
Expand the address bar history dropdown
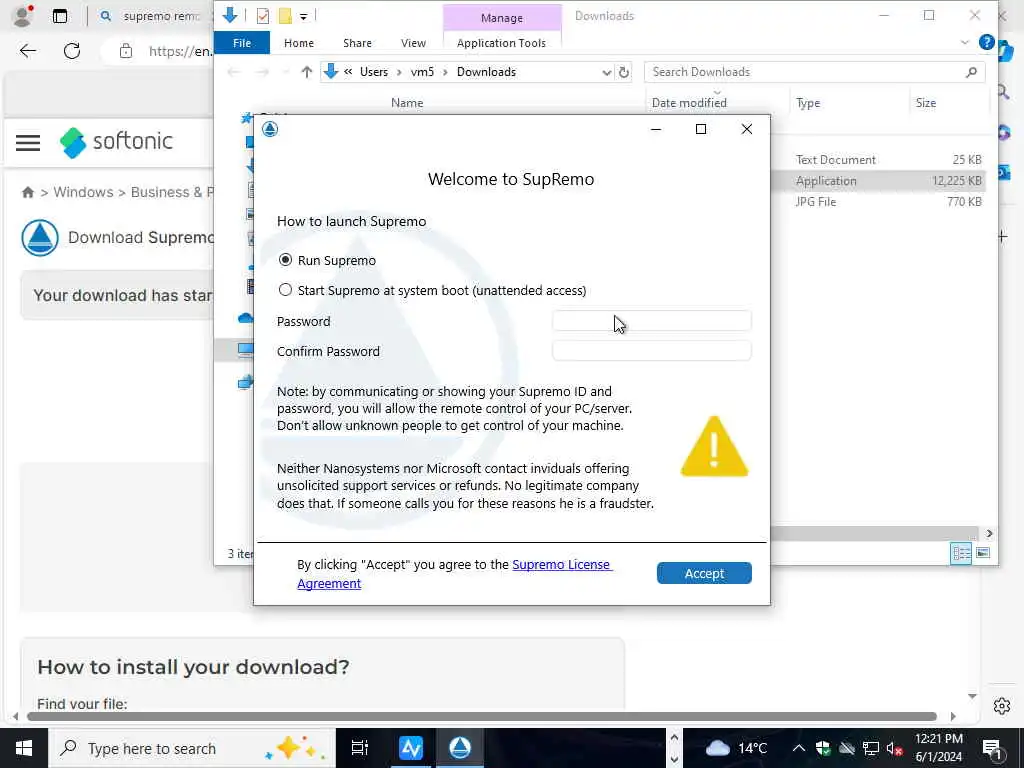coord(607,72)
